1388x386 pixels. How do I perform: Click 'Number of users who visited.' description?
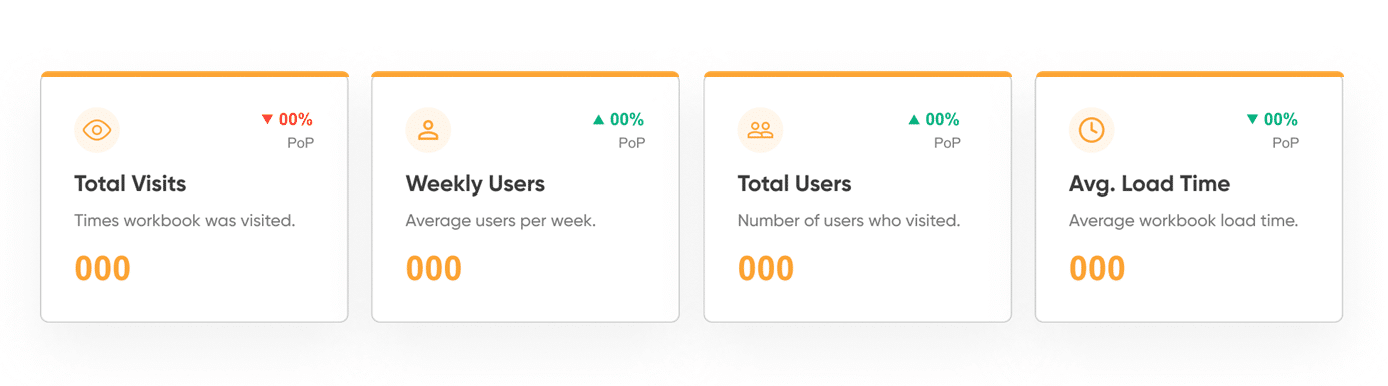(849, 220)
